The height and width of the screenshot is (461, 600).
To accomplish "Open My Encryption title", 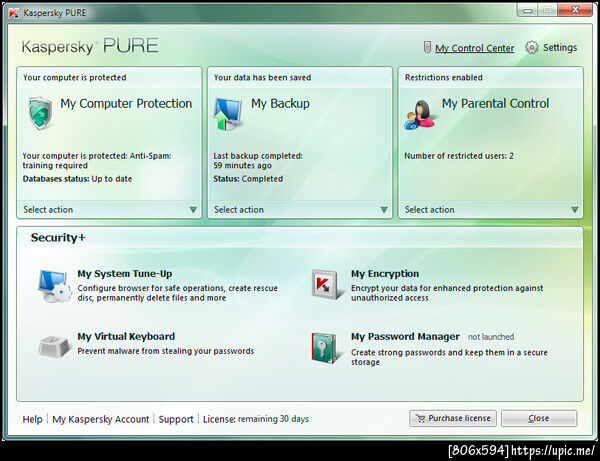I will [385, 274].
